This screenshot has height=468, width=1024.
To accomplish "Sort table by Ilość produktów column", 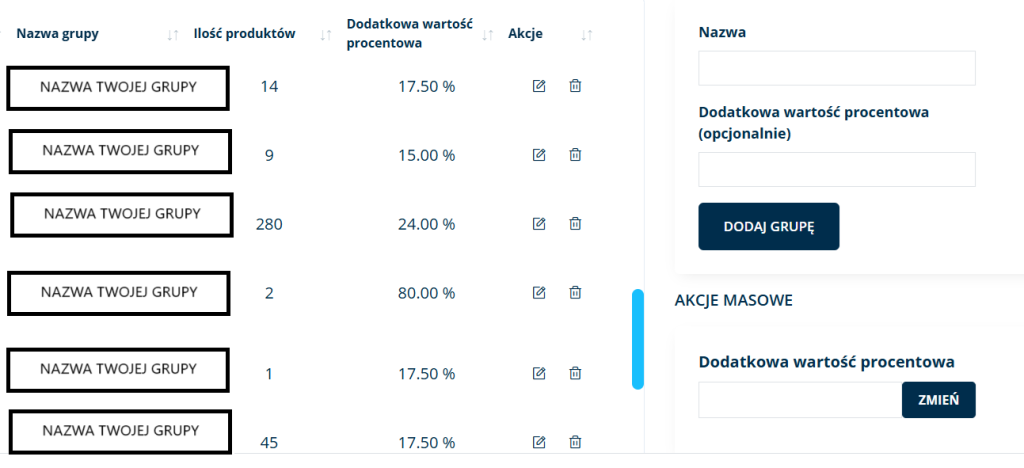I will [325, 34].
